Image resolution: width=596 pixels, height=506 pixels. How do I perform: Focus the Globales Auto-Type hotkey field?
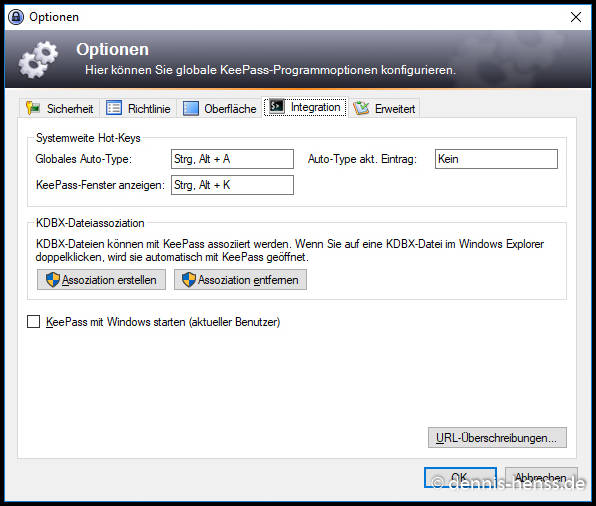[x=232, y=159]
